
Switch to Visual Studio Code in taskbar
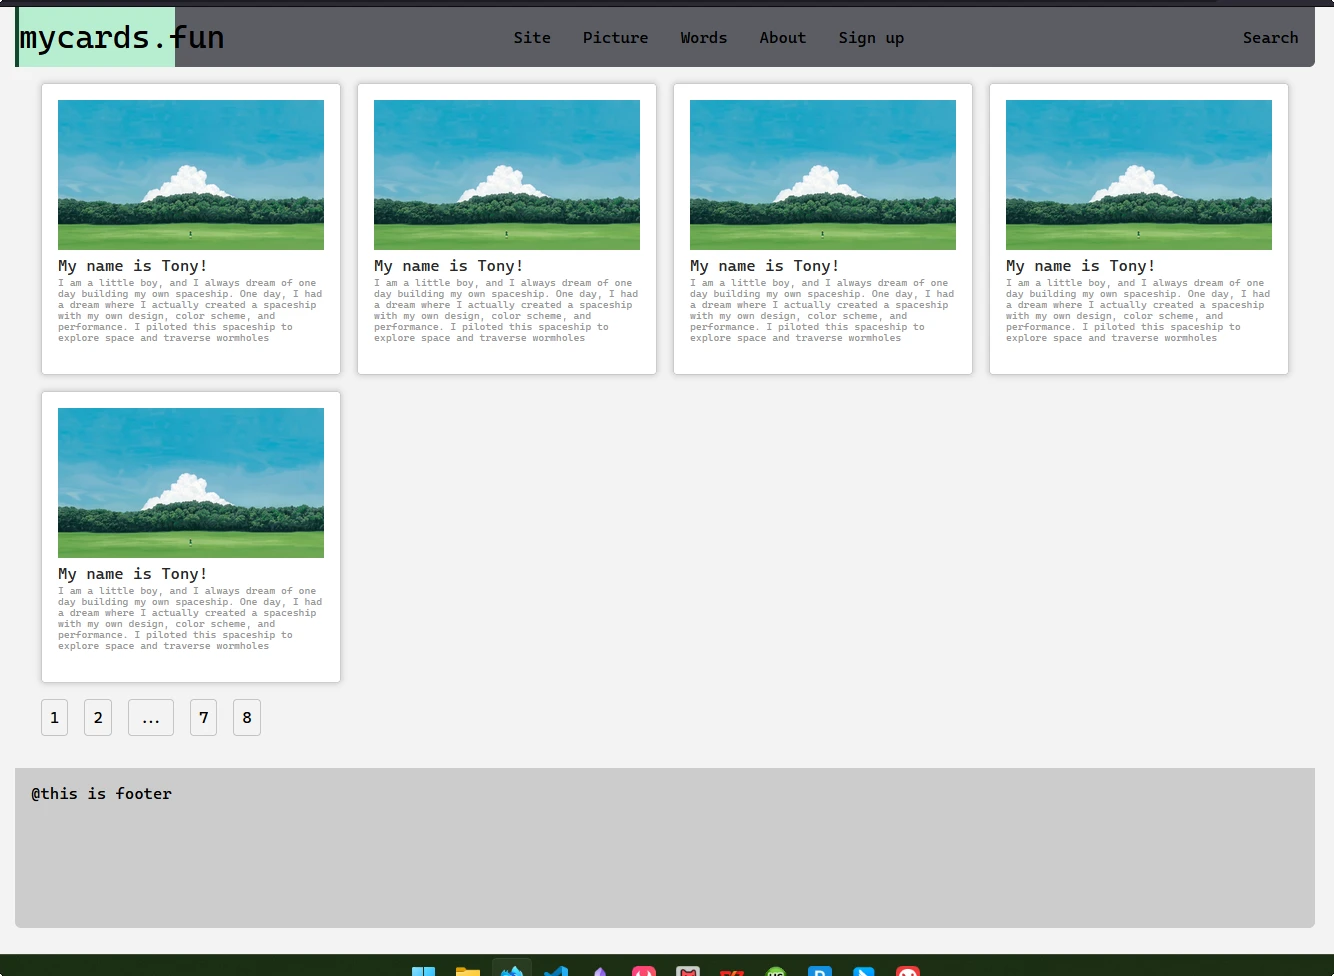(x=556, y=970)
